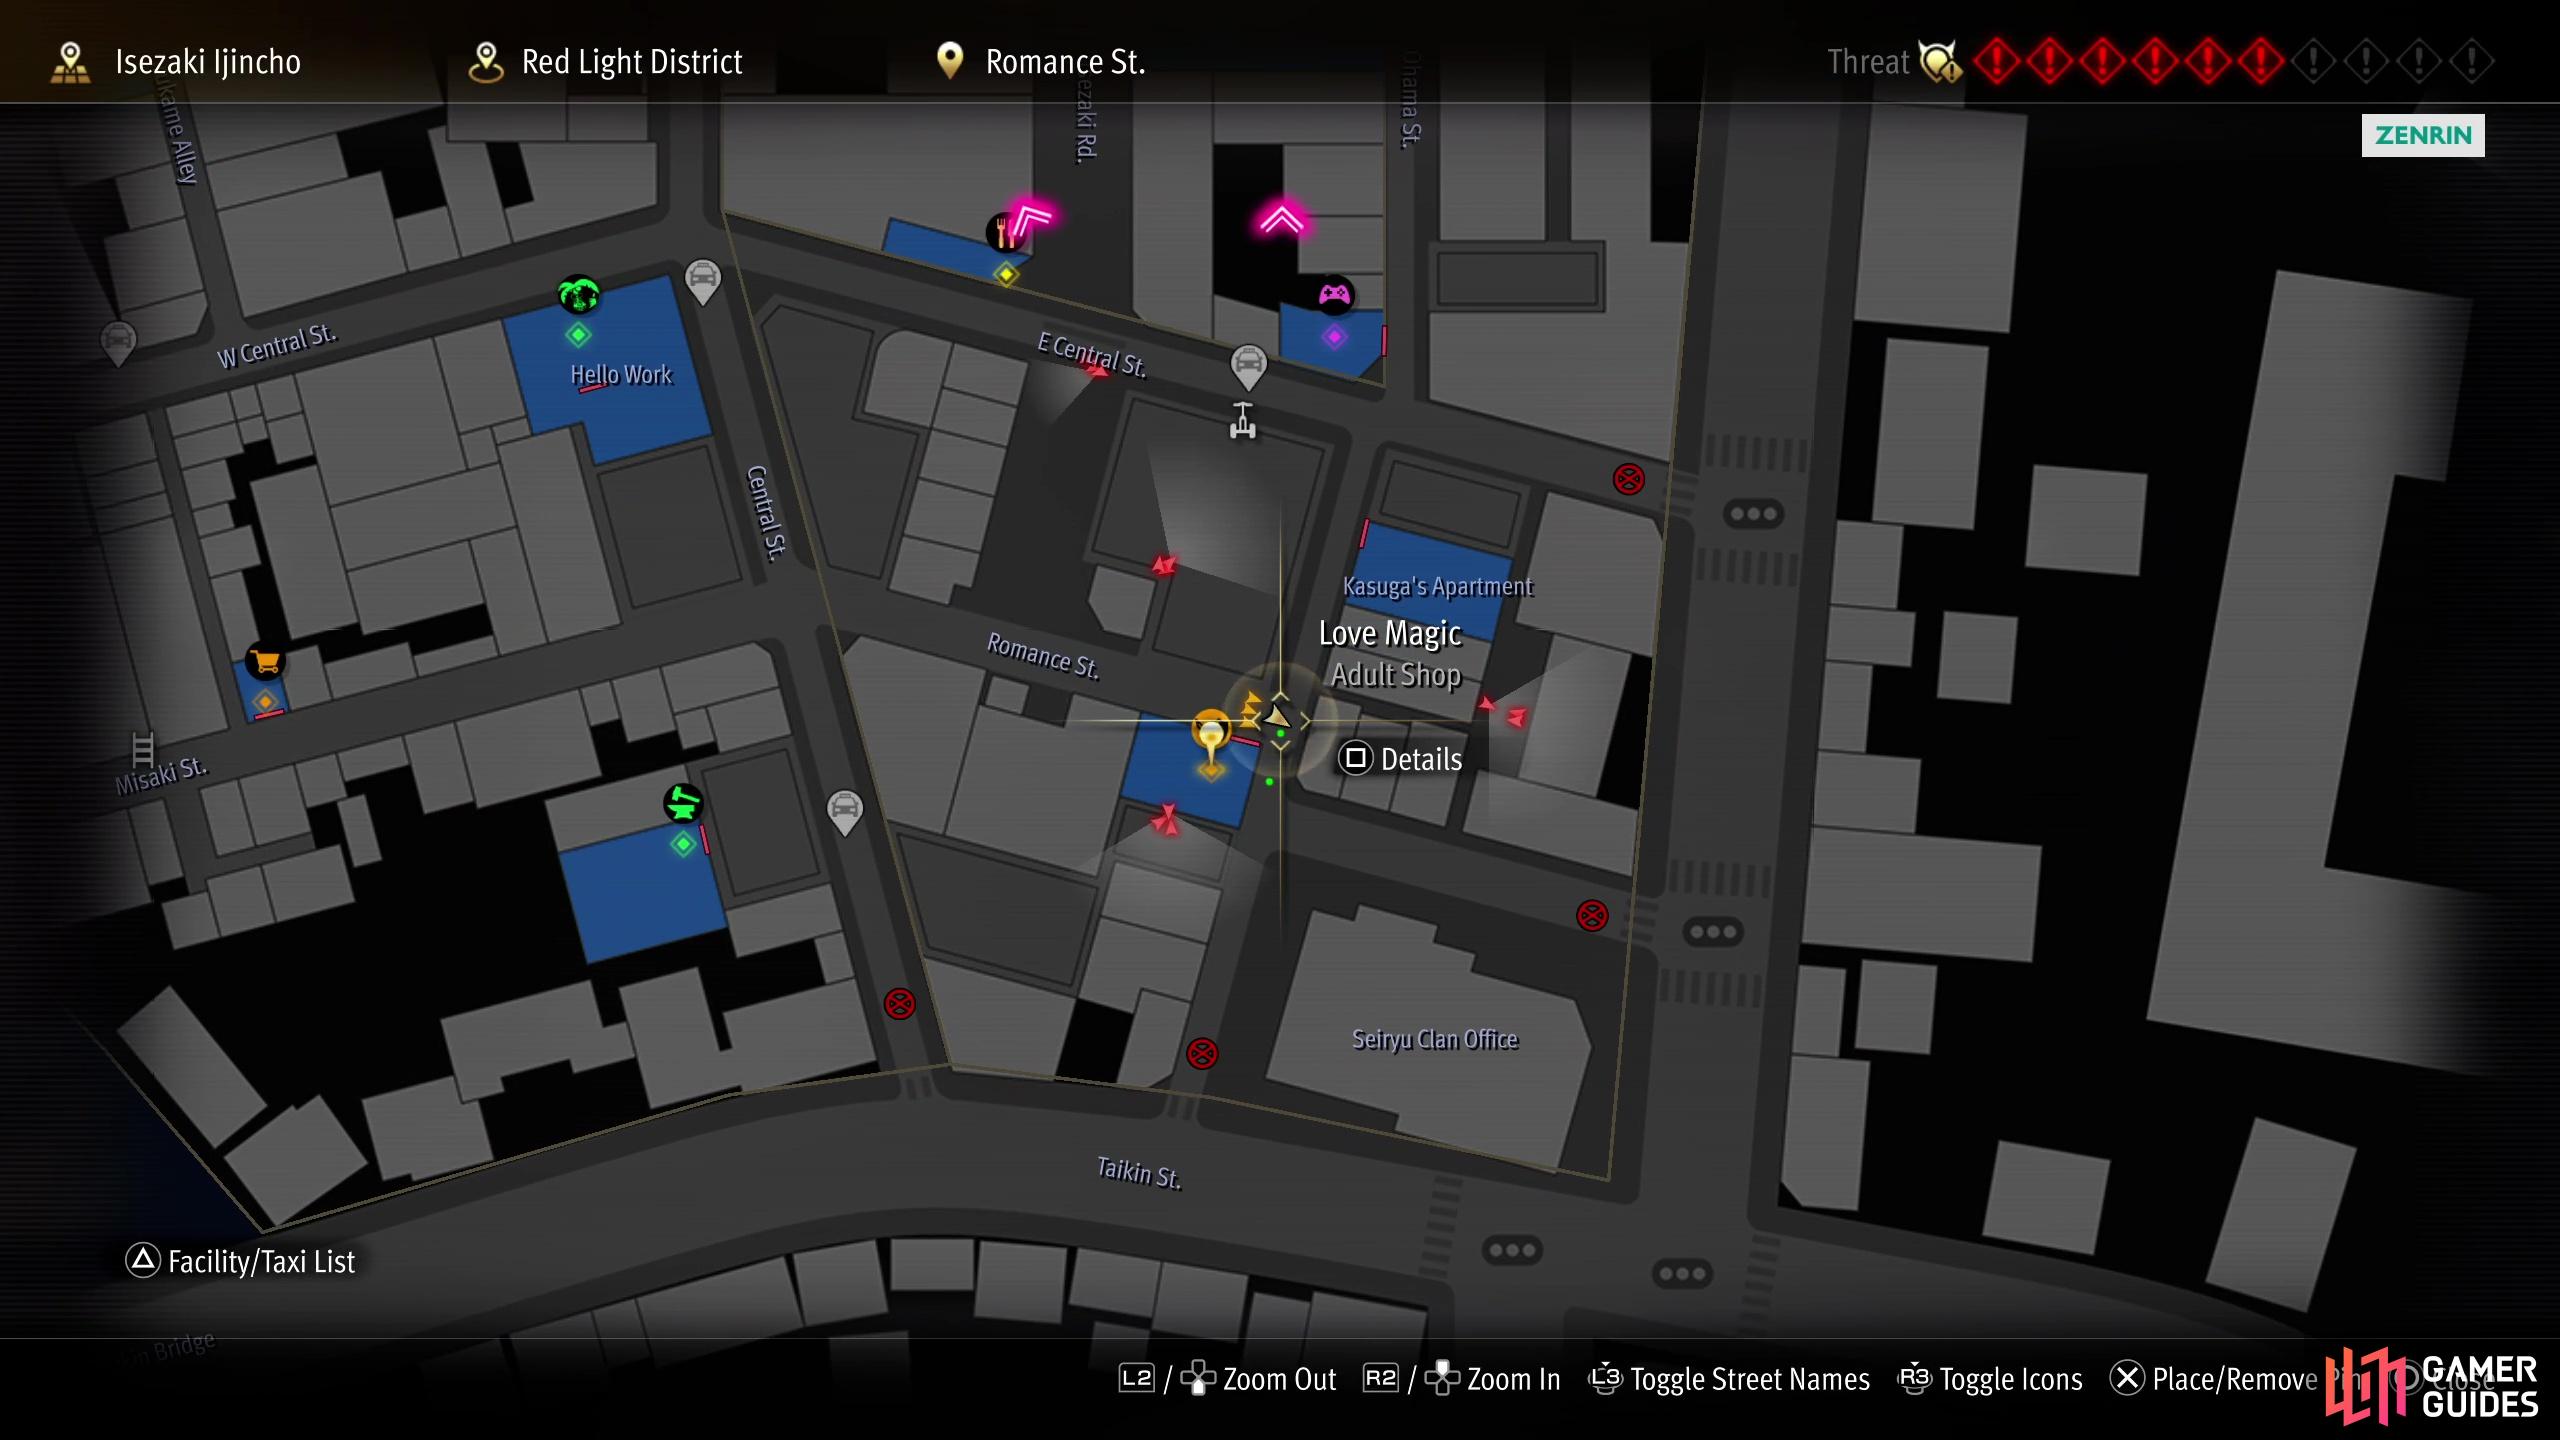Select taxi stand on E Central St.

pyautogui.click(x=1249, y=367)
